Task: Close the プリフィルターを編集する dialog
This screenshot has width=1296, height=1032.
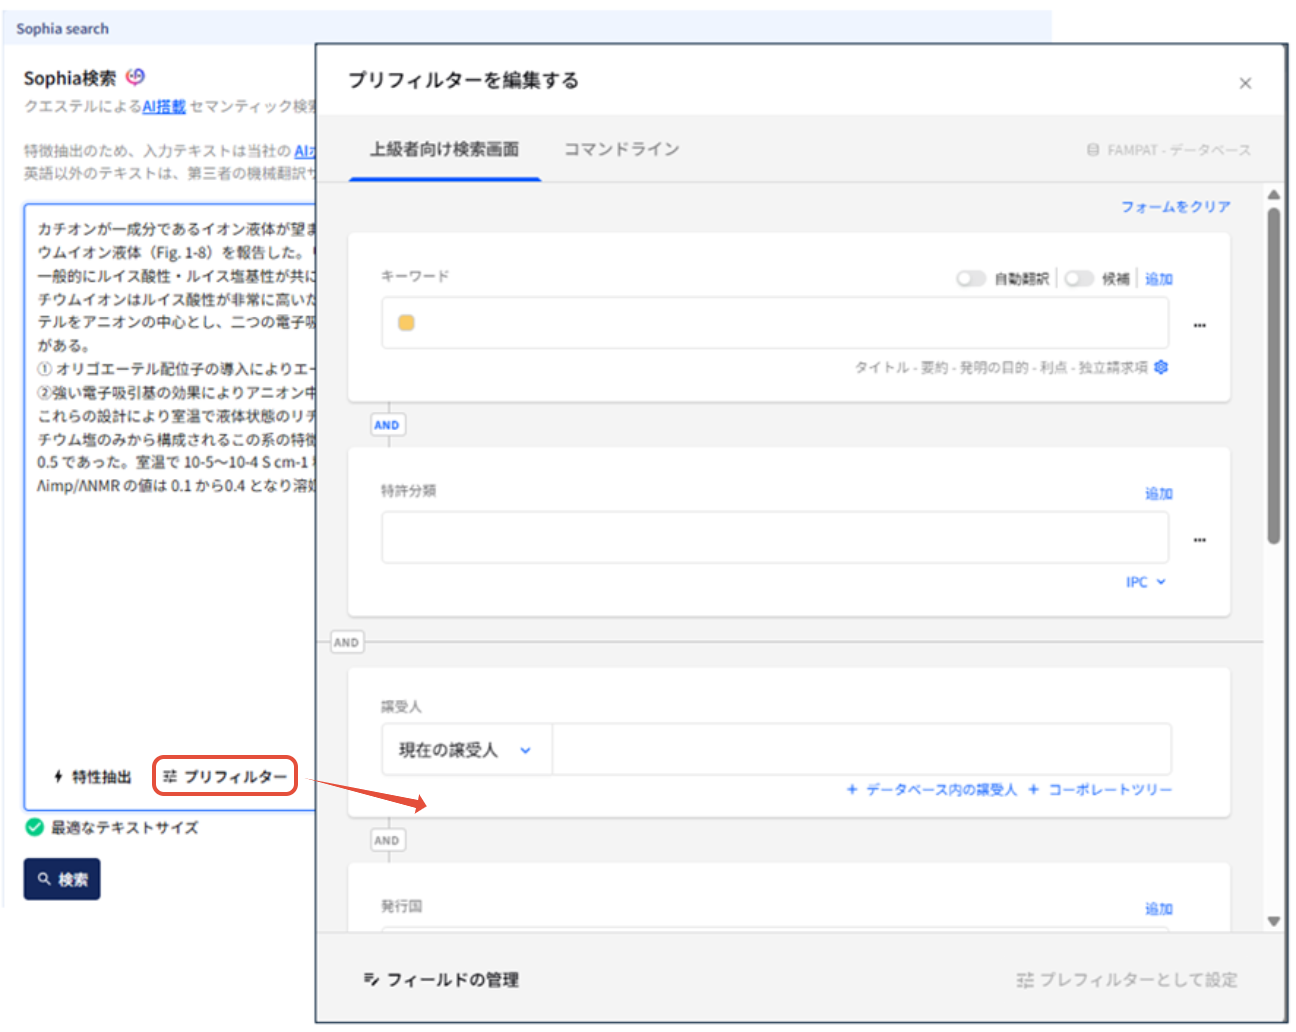Action: tap(1245, 83)
